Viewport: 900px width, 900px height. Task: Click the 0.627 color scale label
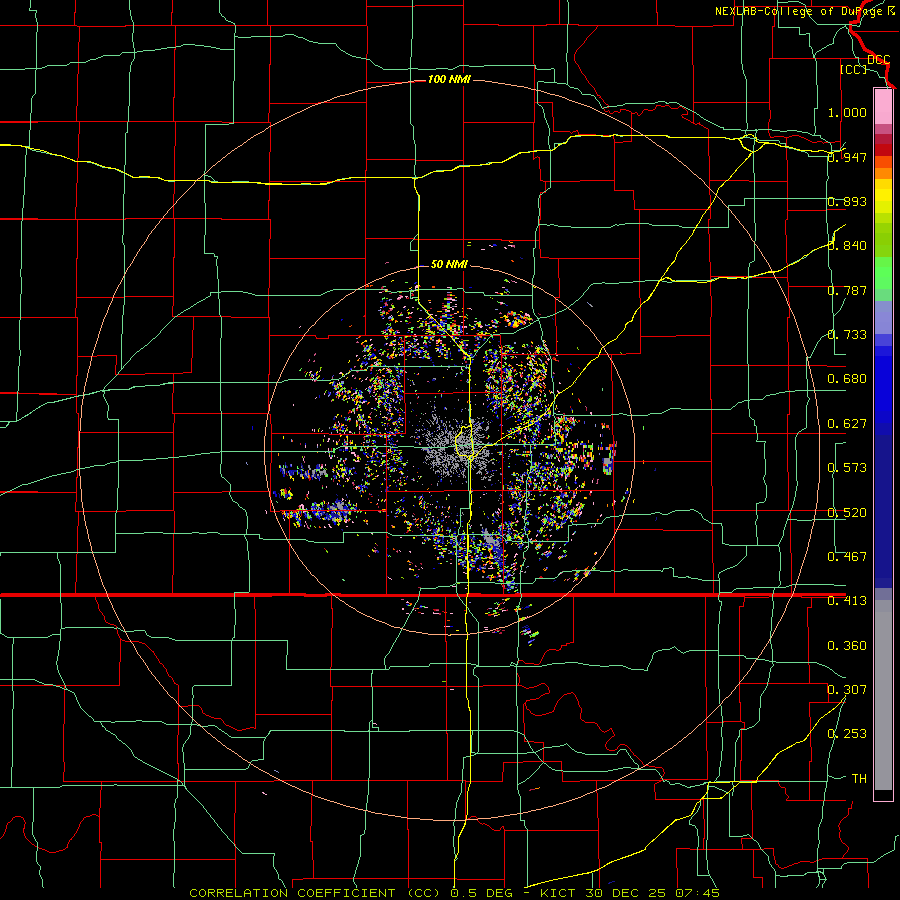tap(847, 424)
